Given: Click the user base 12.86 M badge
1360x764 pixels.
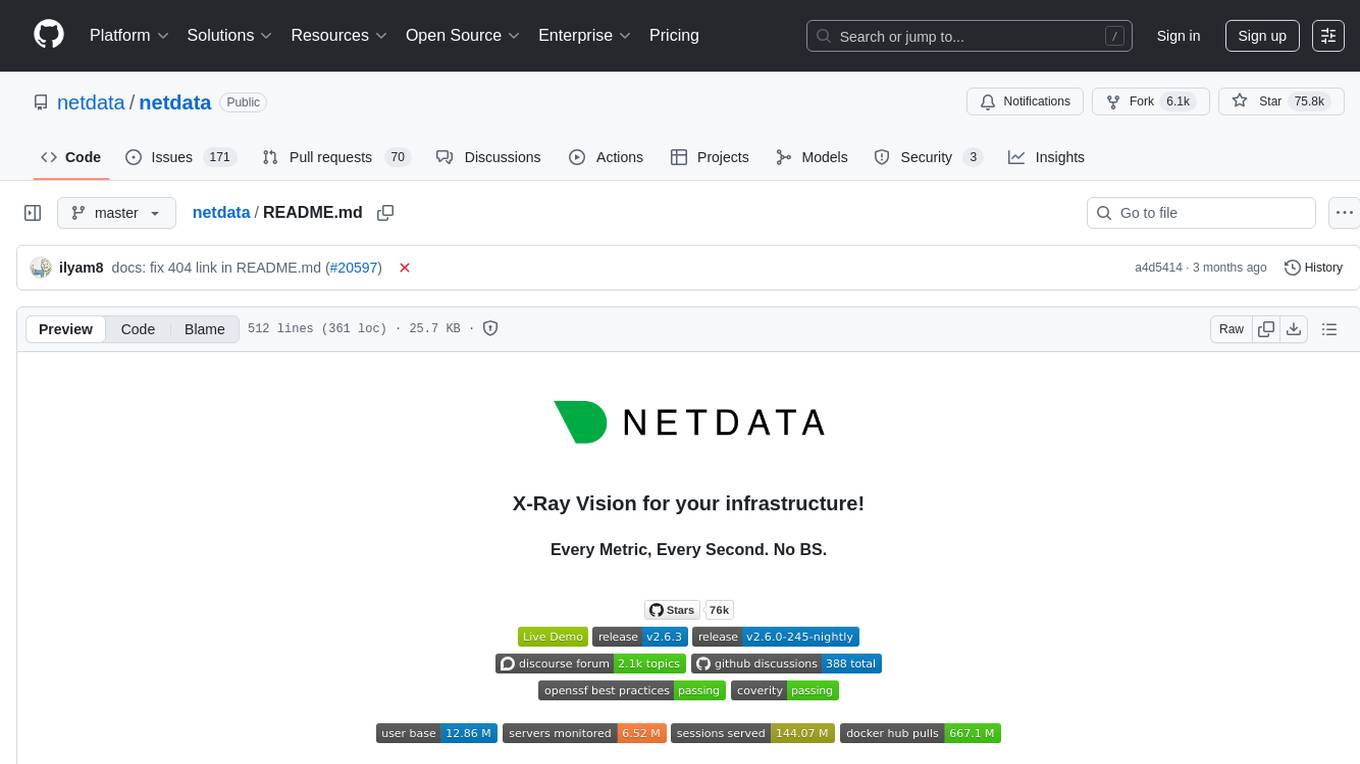Looking at the screenshot, I should pos(437,733).
